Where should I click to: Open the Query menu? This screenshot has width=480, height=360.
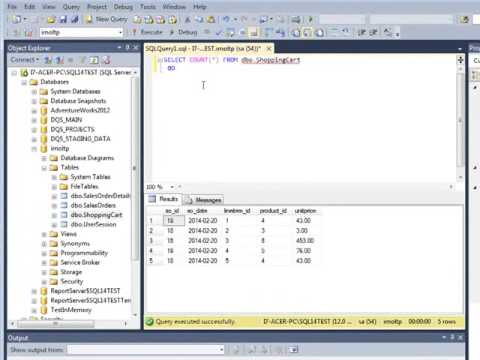pyautogui.click(x=71, y=7)
